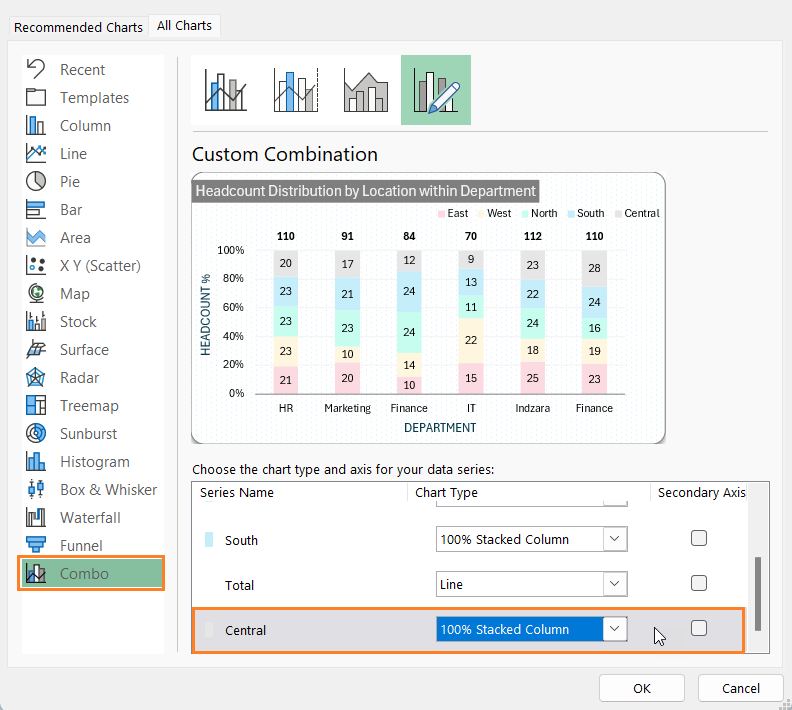Choose the Waterfall chart icon

pos(36,517)
